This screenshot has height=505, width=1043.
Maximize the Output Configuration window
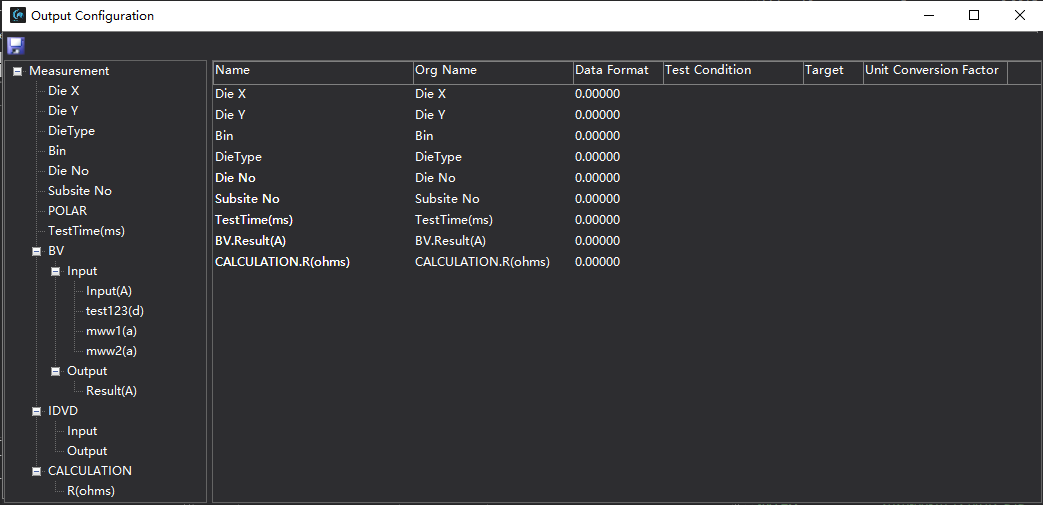click(974, 15)
